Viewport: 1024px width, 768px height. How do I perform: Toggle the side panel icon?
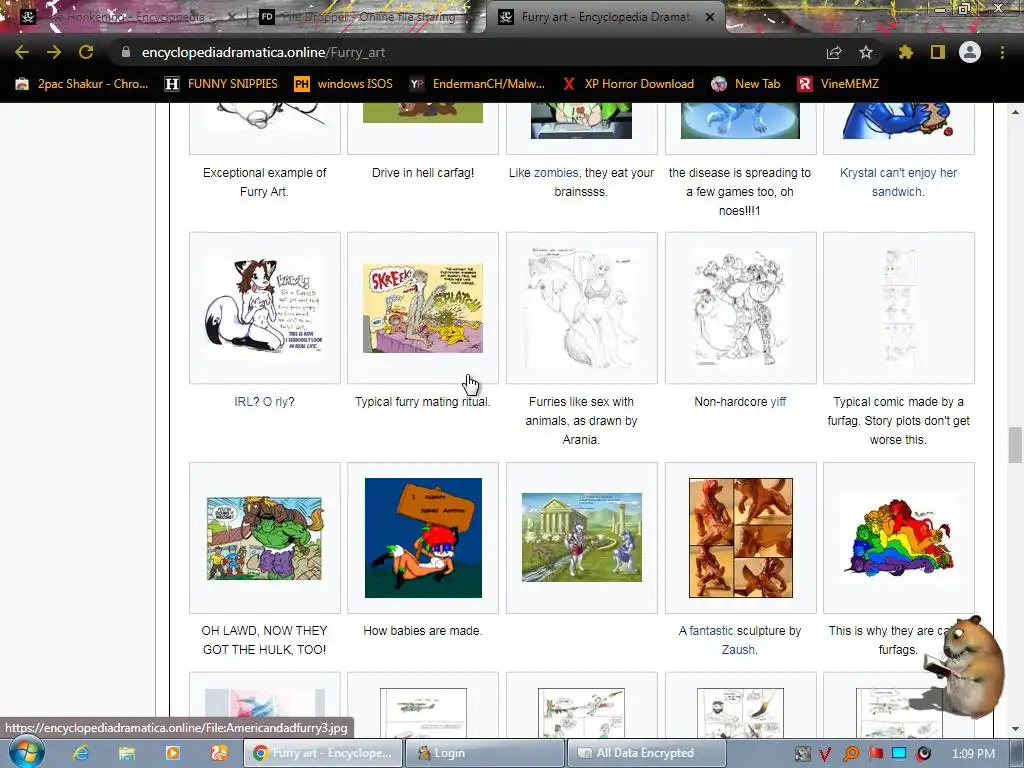(x=938, y=52)
